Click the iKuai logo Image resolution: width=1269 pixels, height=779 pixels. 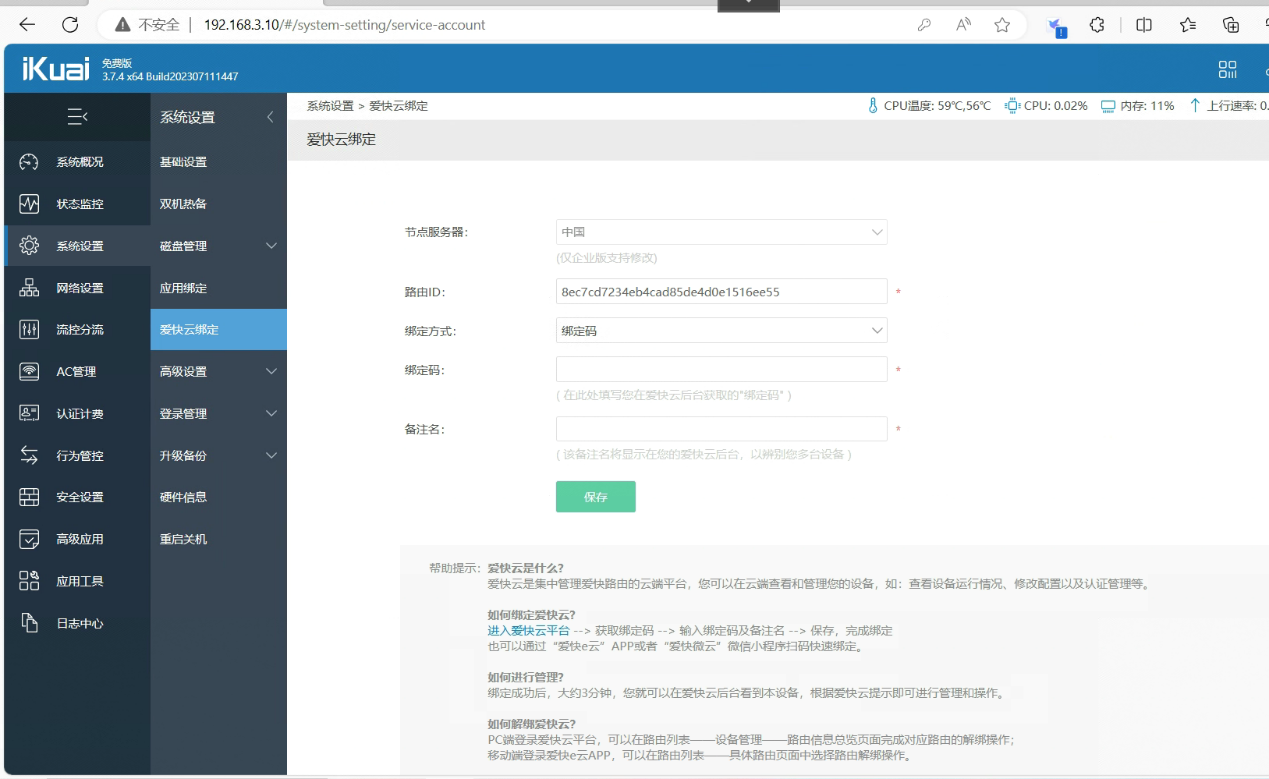pos(56,69)
